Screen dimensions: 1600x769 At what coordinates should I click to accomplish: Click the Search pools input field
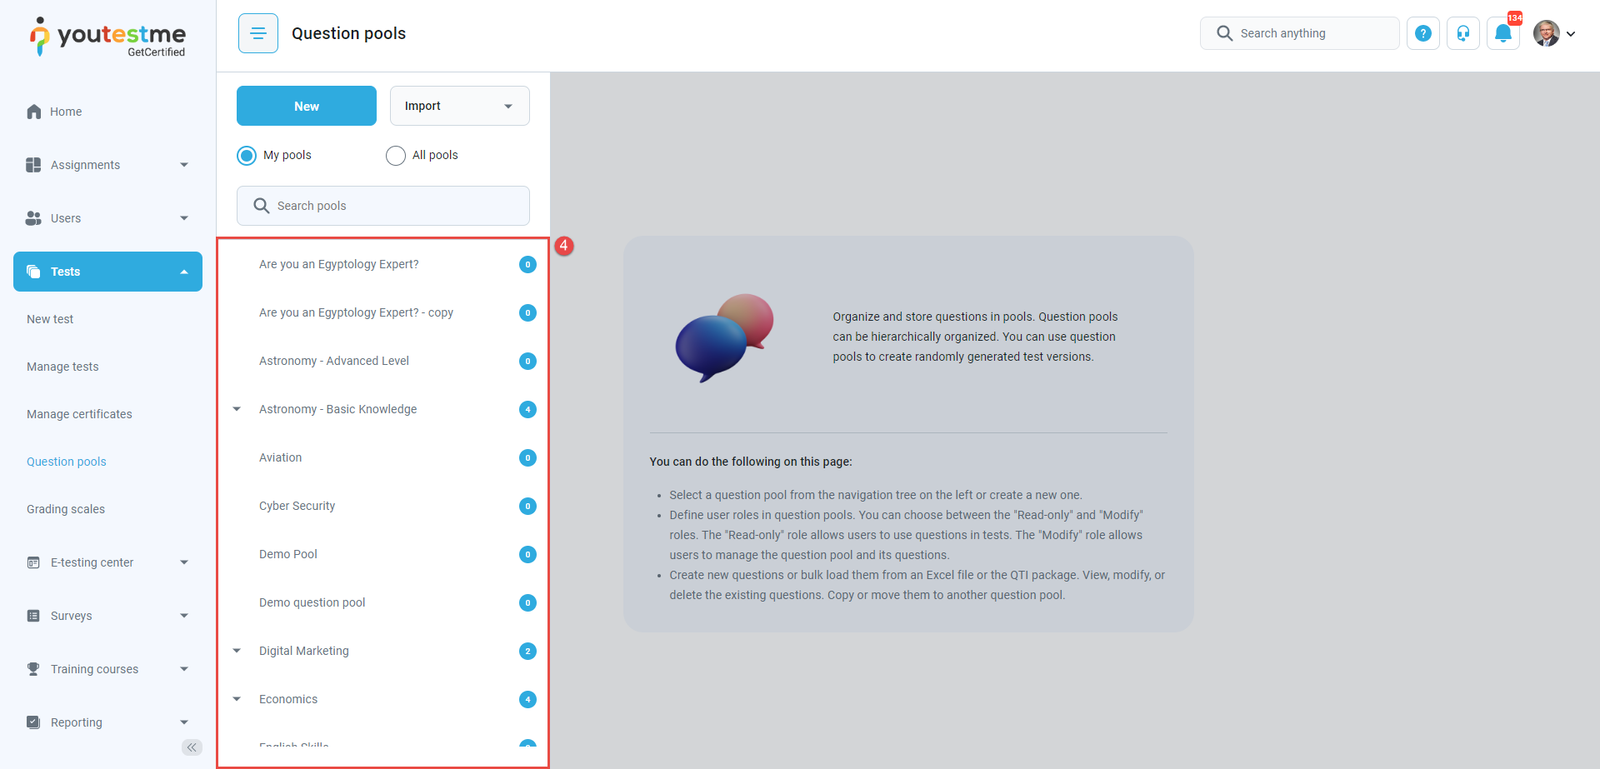tap(383, 206)
